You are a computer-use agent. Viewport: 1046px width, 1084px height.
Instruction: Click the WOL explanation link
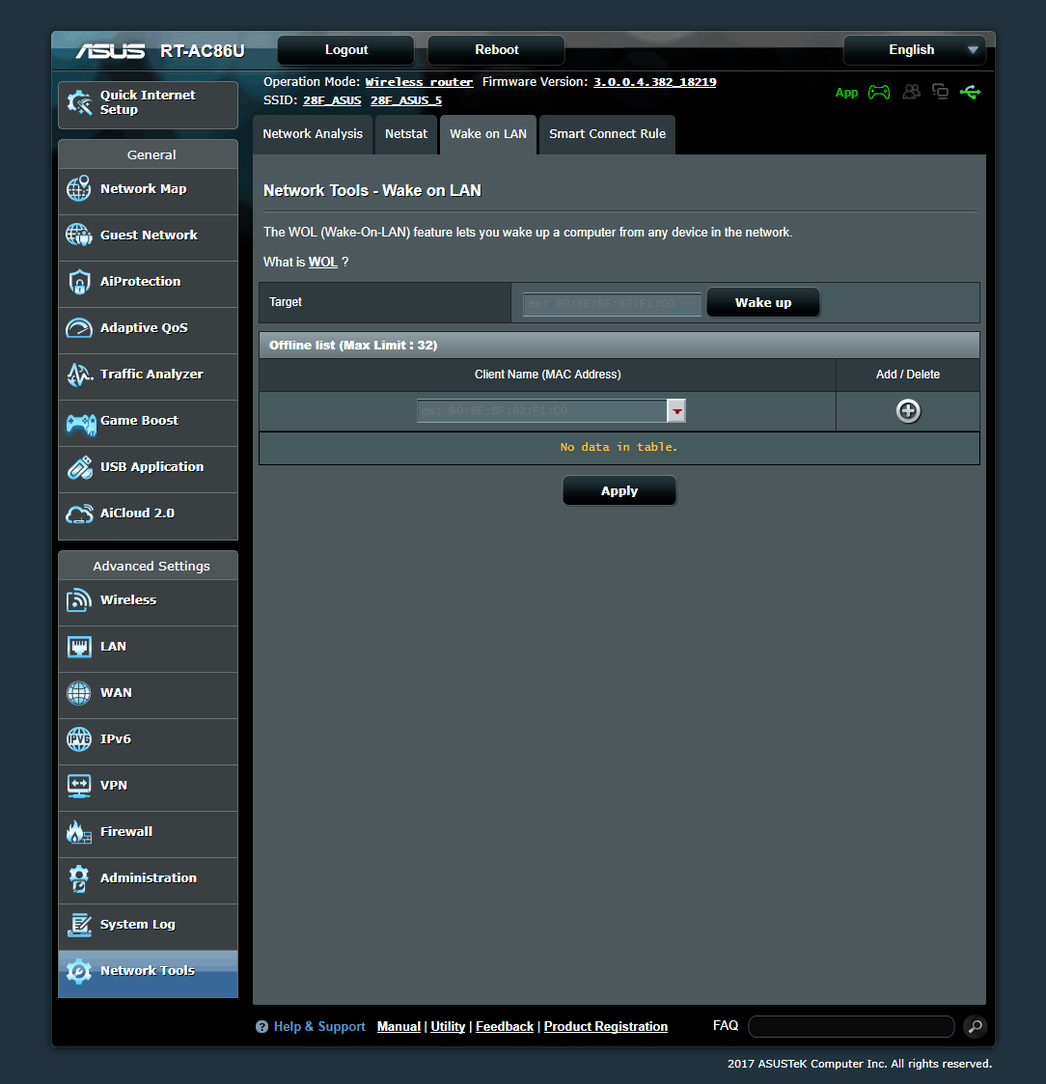[323, 262]
